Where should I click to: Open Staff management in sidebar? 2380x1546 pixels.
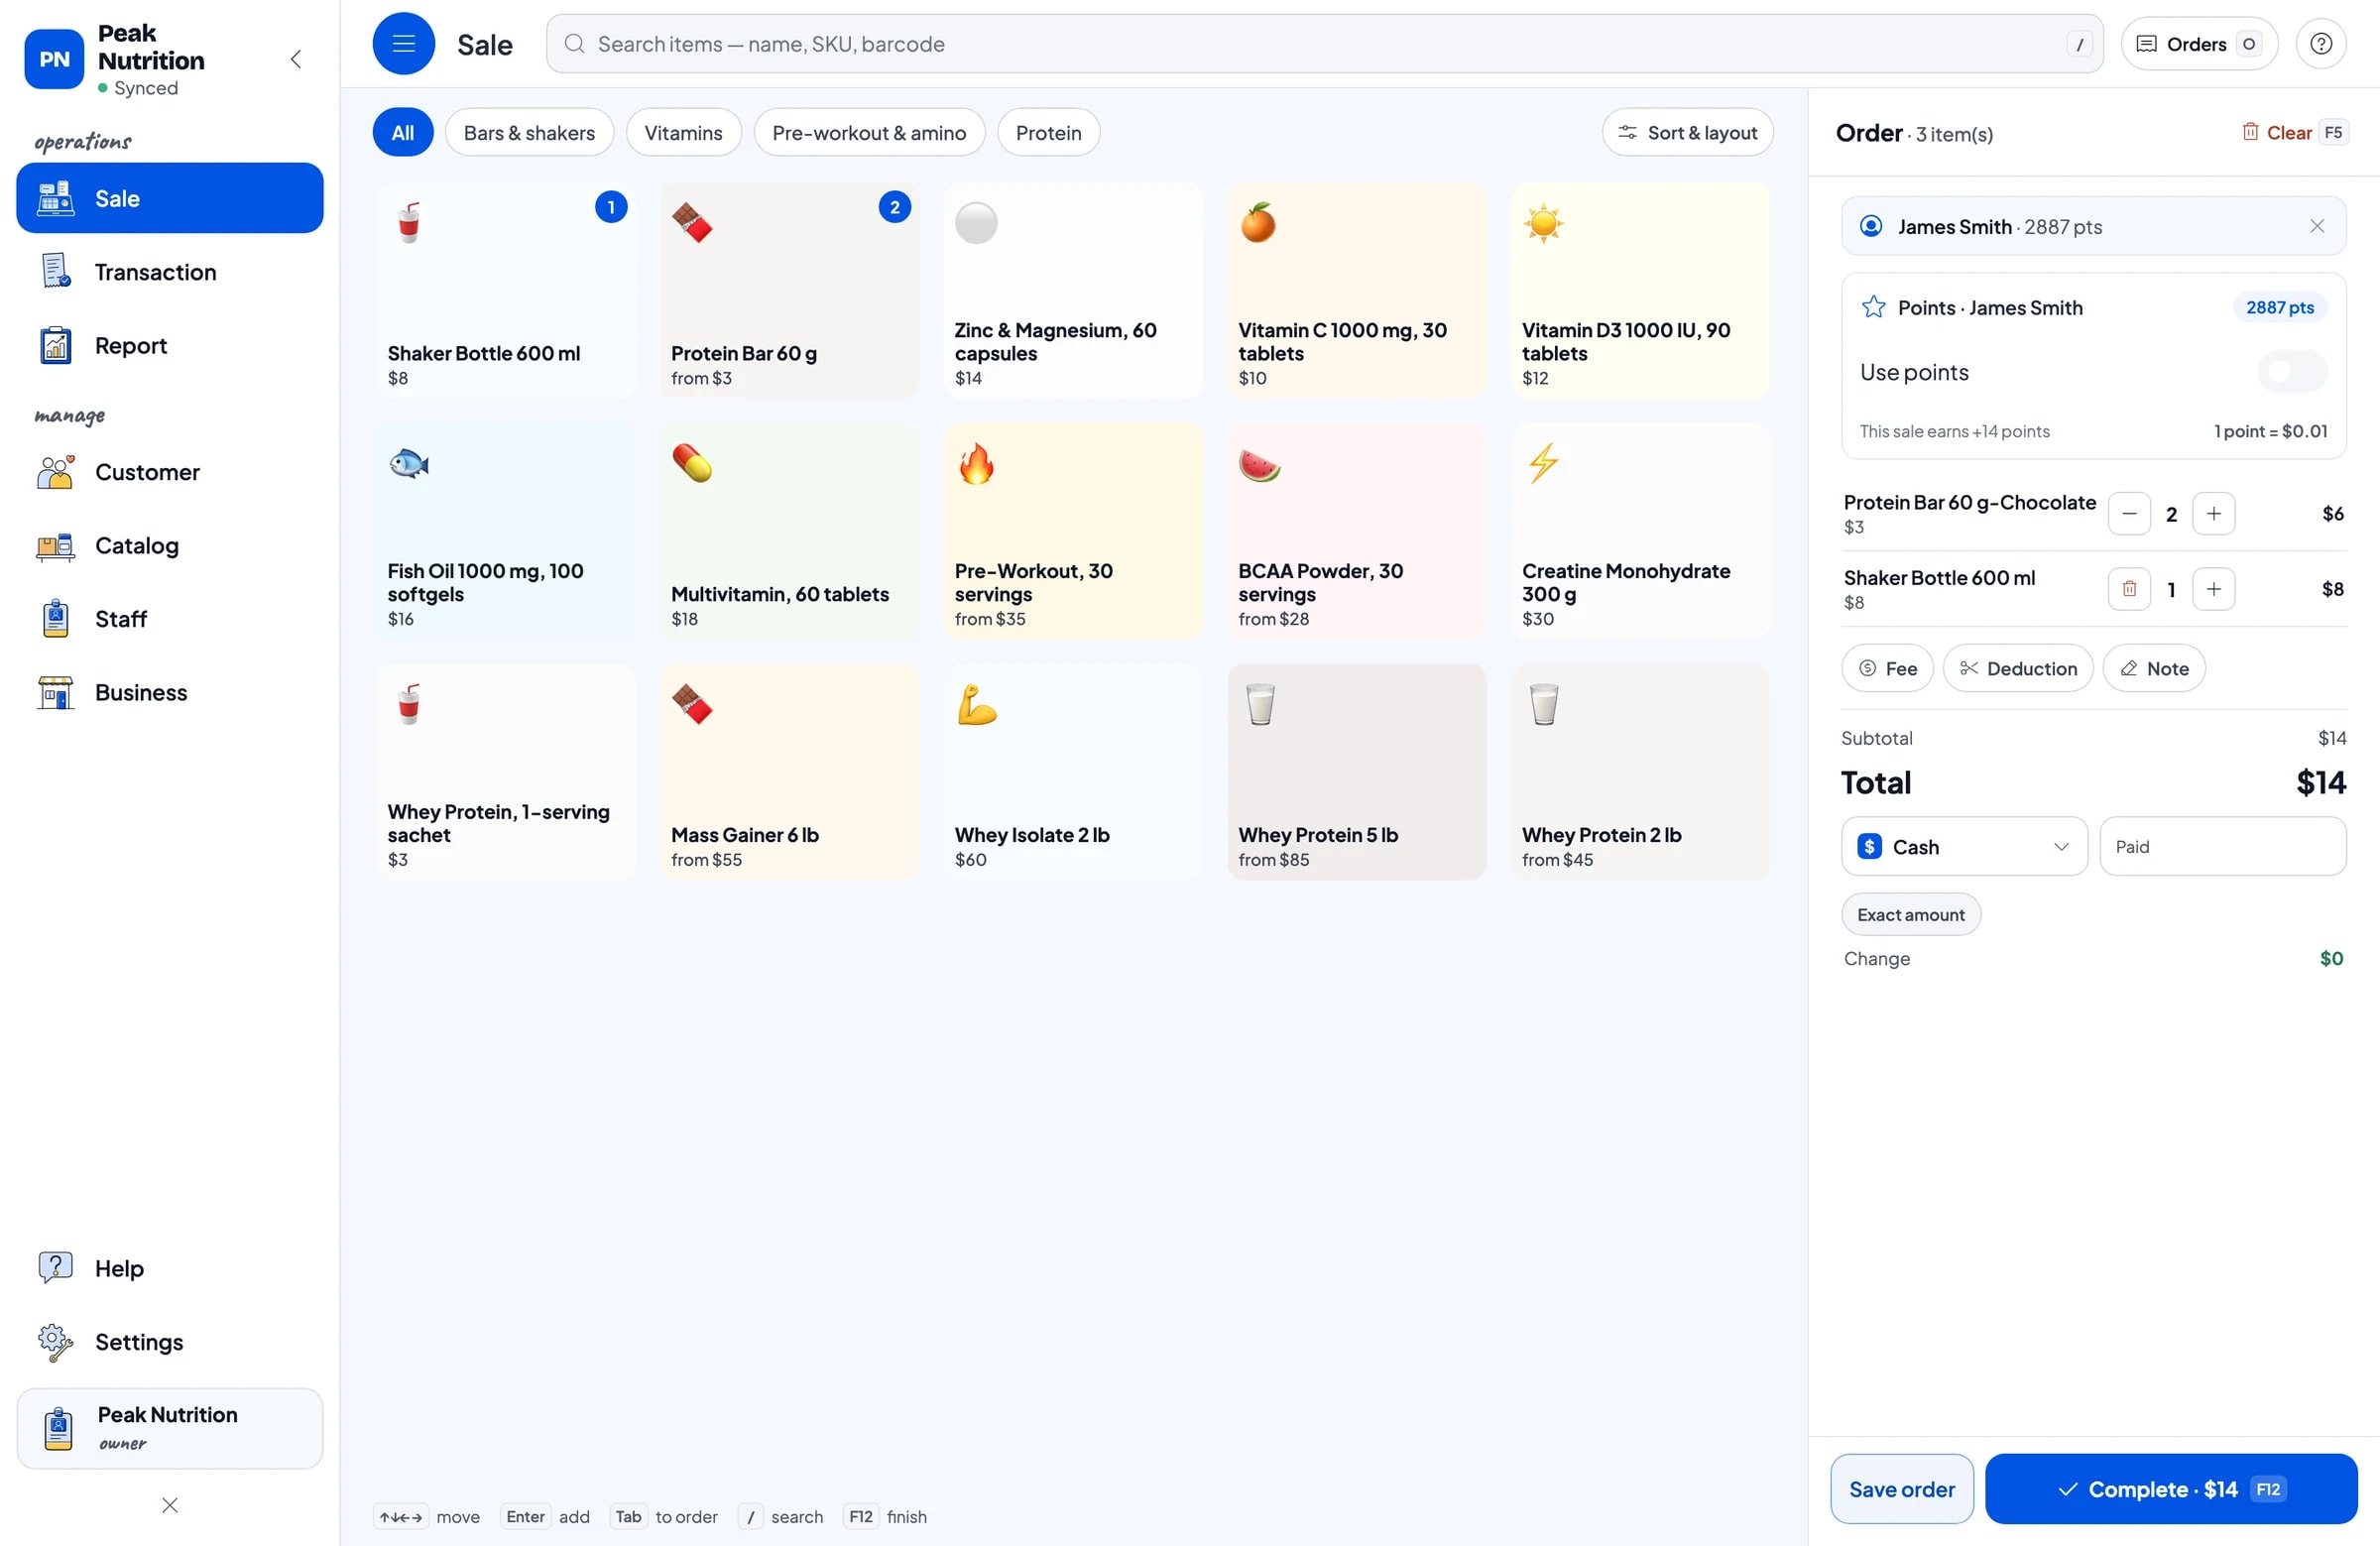170,619
